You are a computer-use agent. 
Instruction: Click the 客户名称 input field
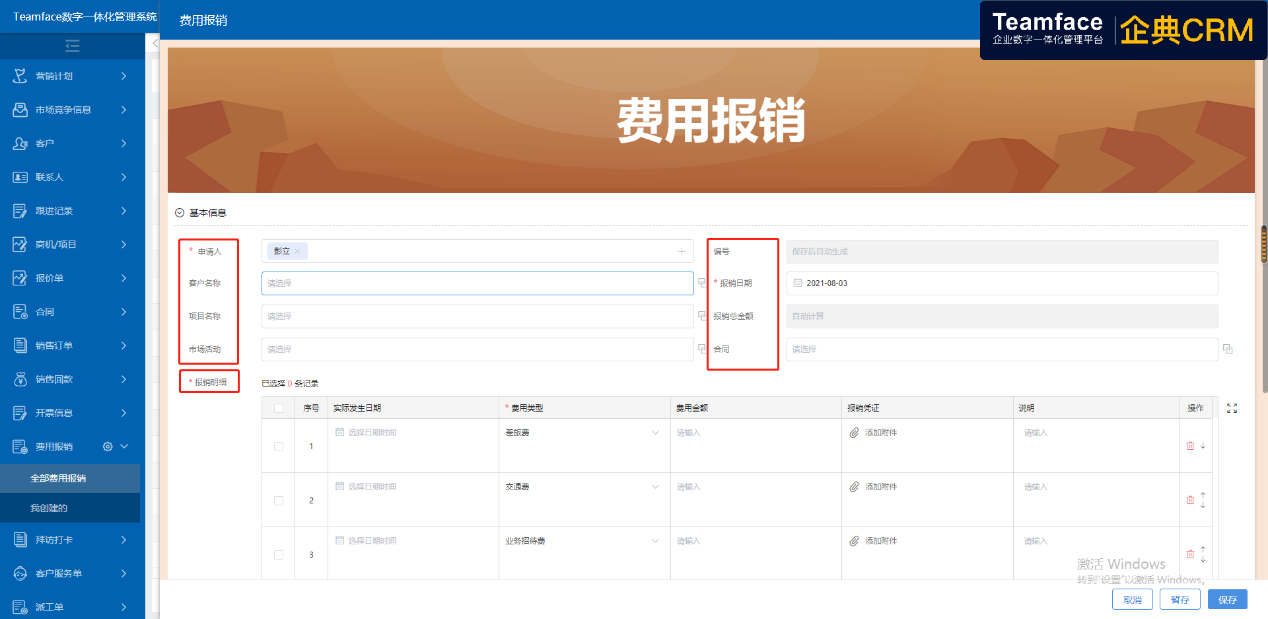(477, 284)
